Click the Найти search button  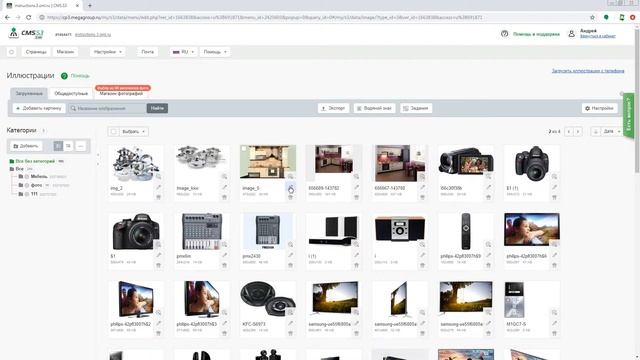click(157, 108)
